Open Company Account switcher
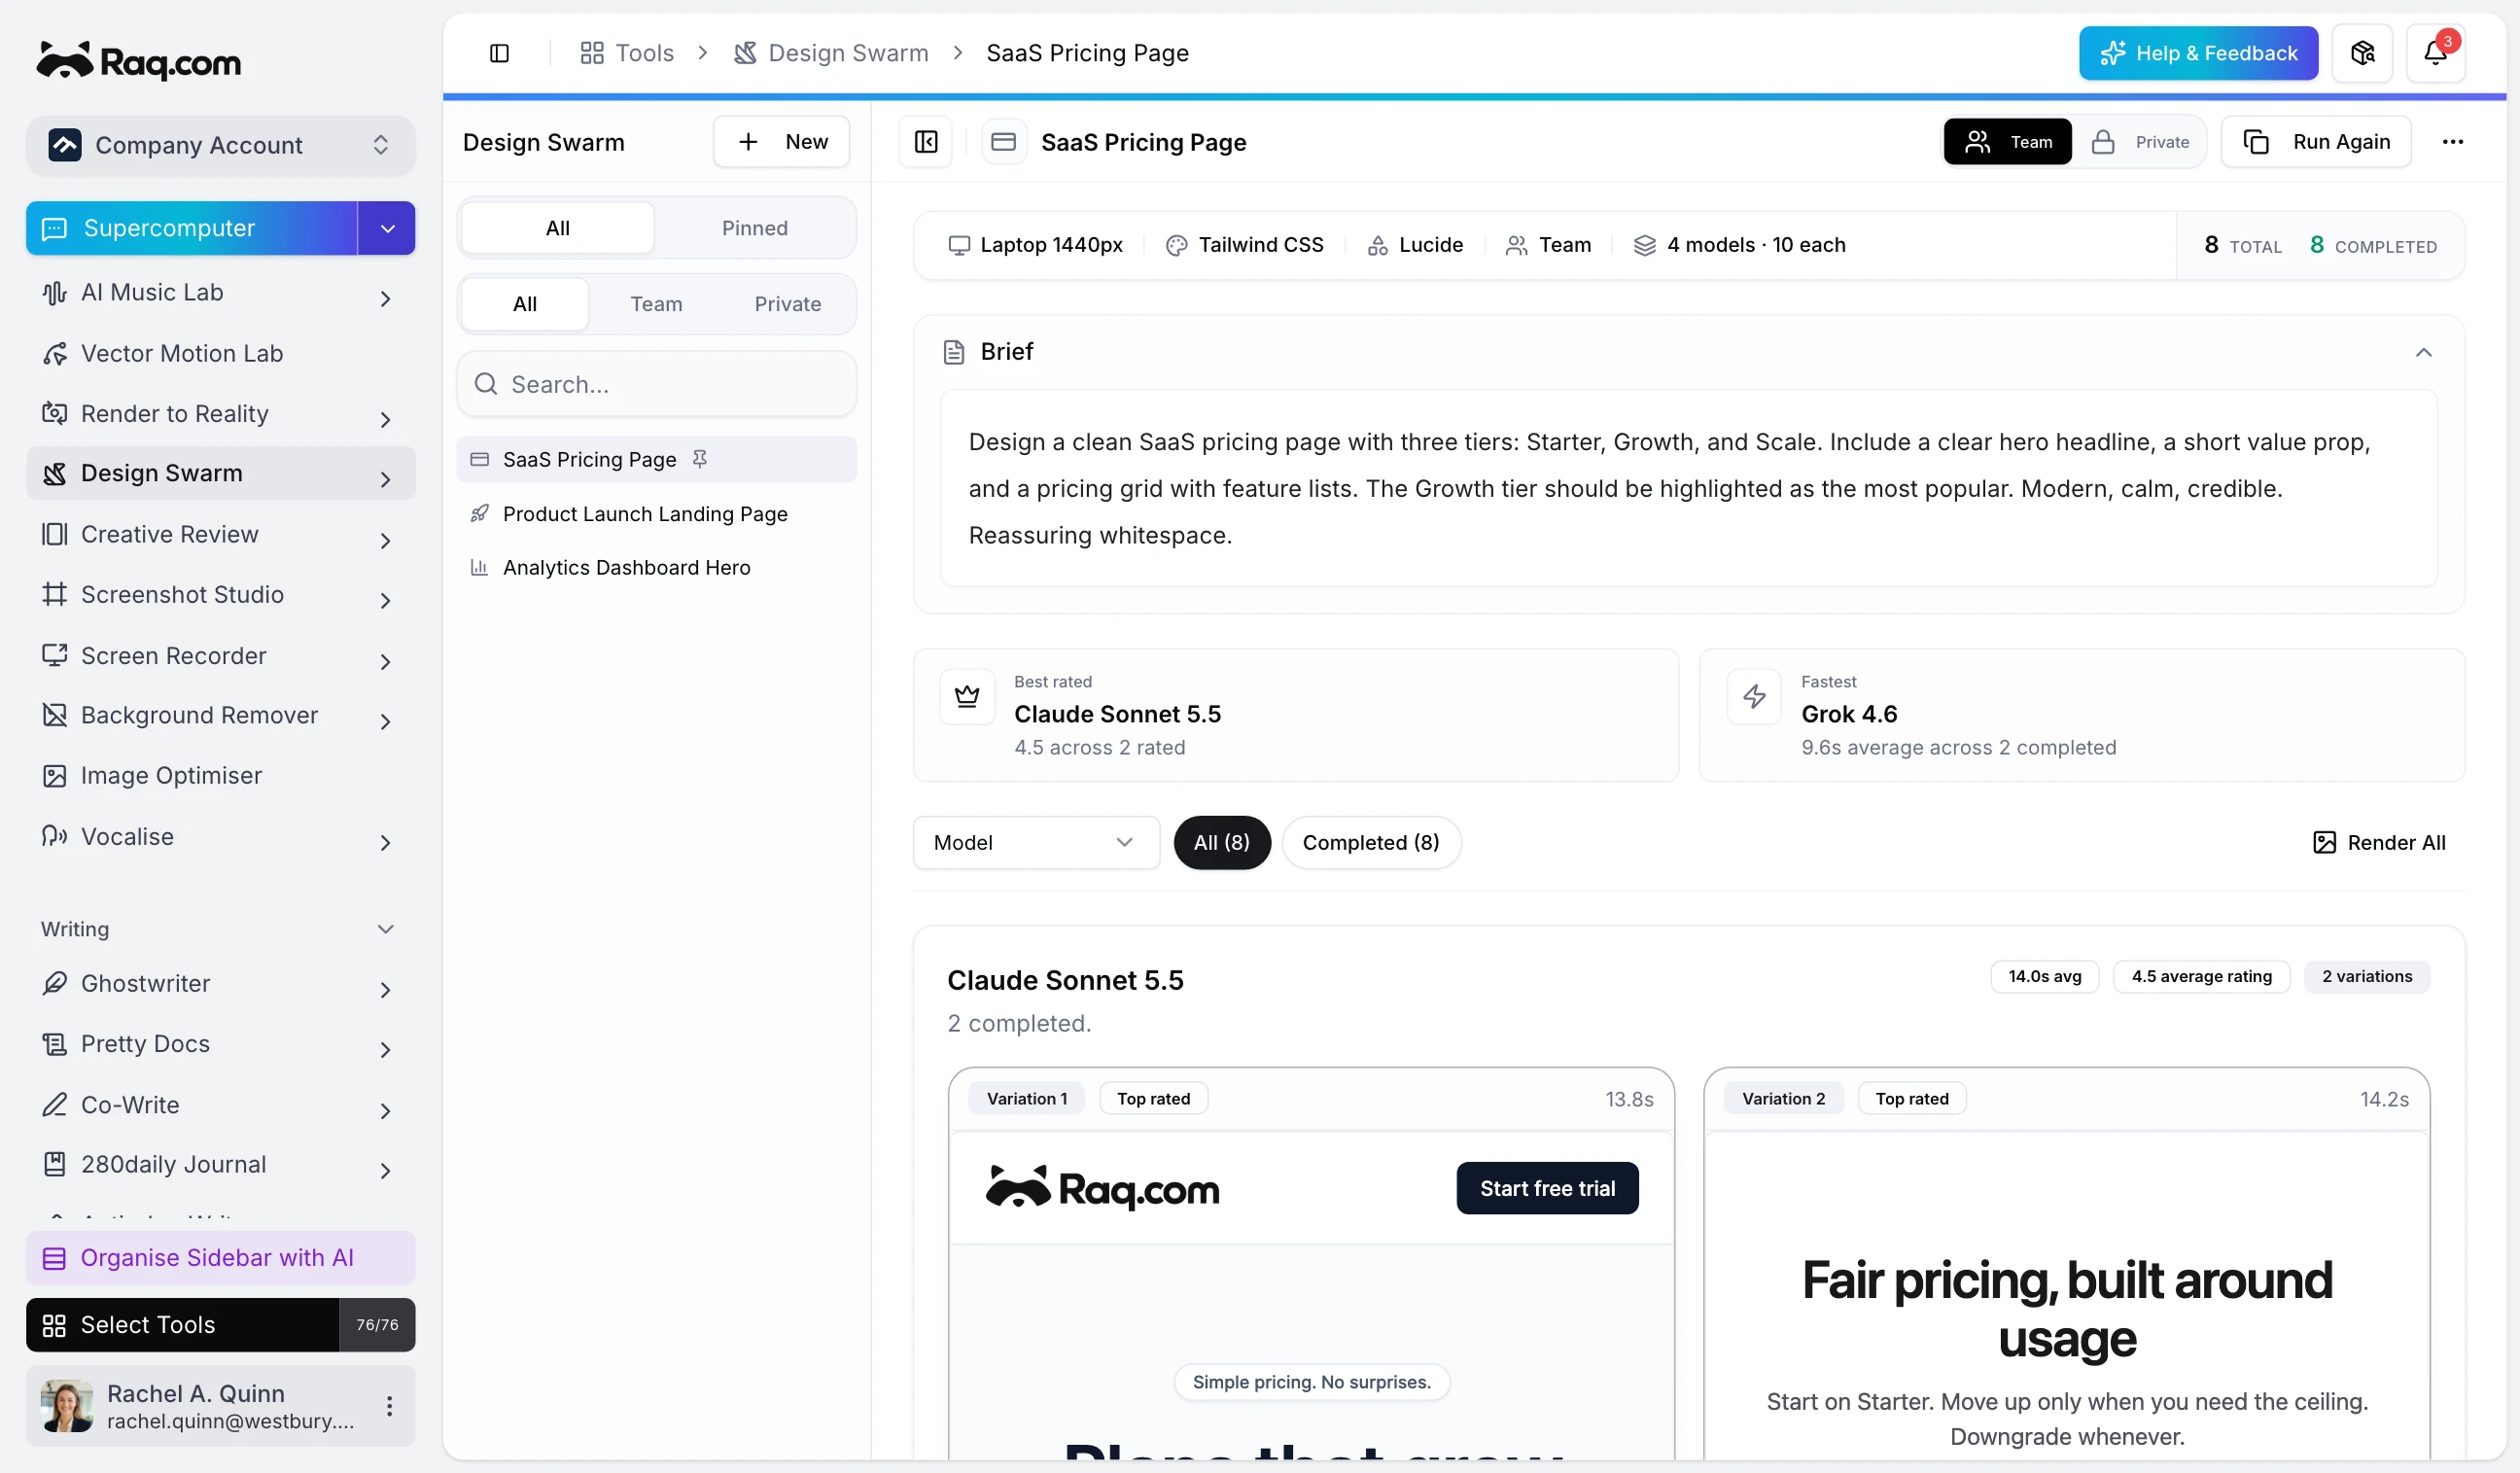The image size is (2520, 1473). 220,145
